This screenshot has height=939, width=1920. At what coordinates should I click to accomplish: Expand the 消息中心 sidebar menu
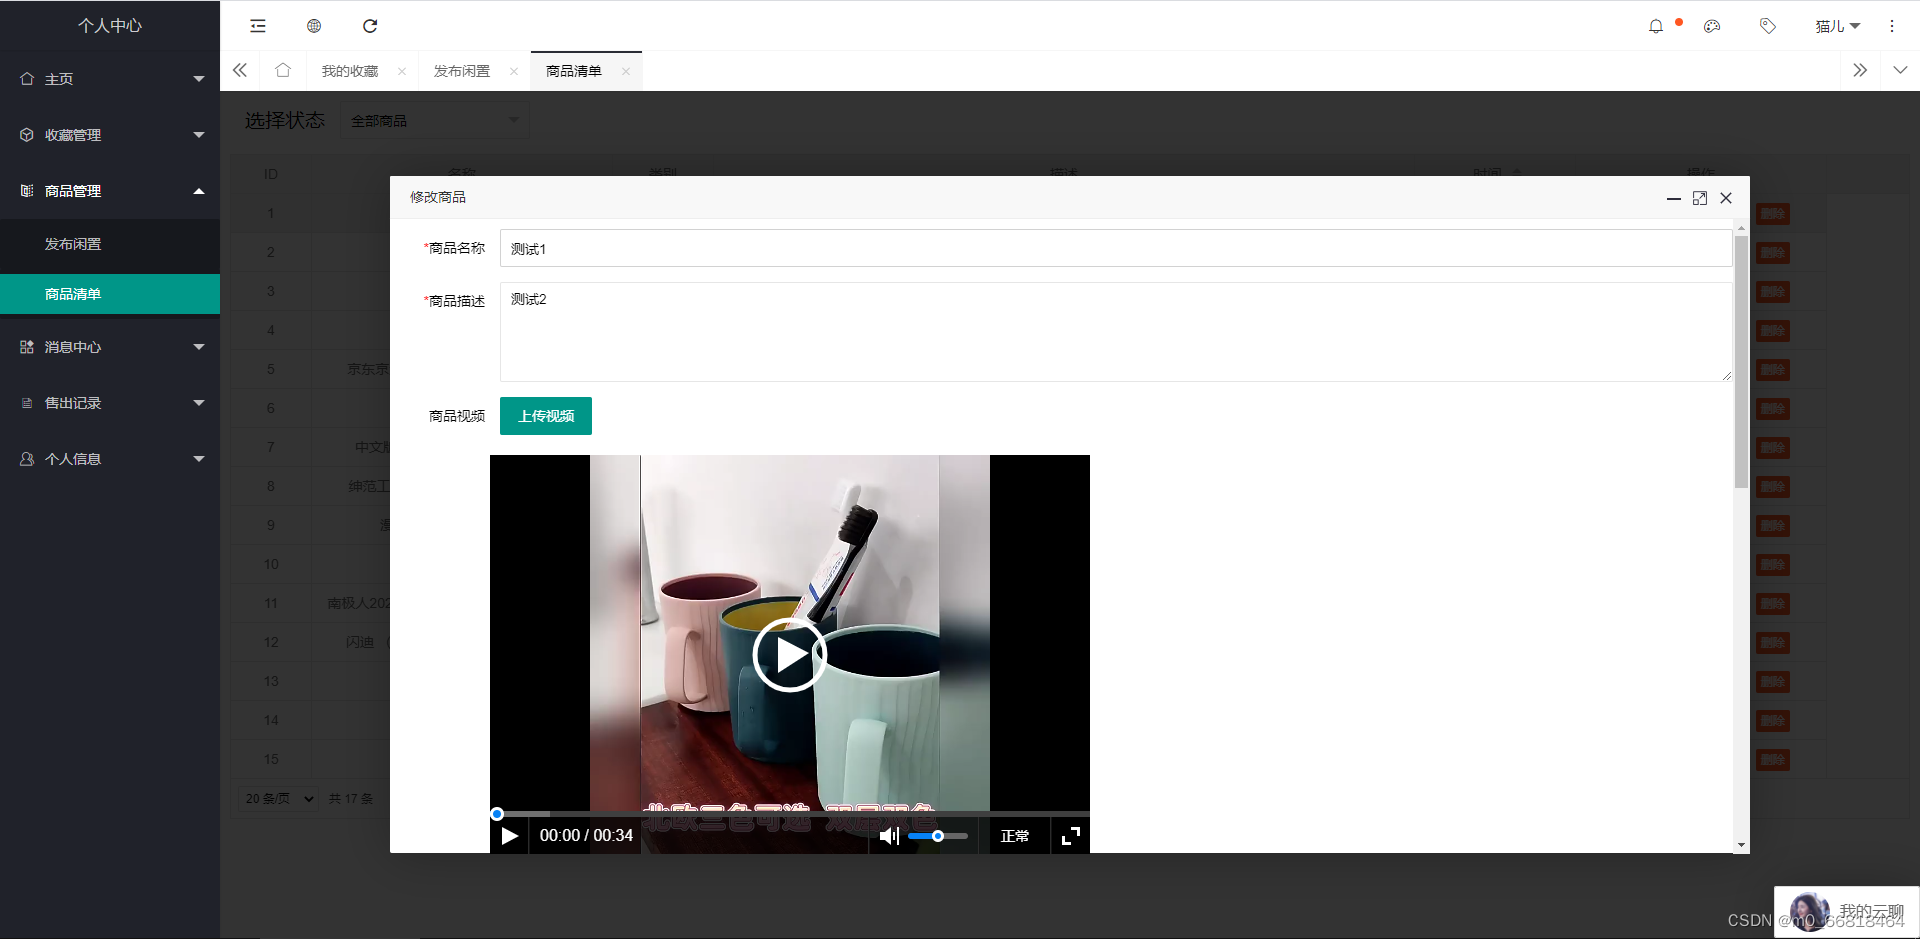(110, 347)
